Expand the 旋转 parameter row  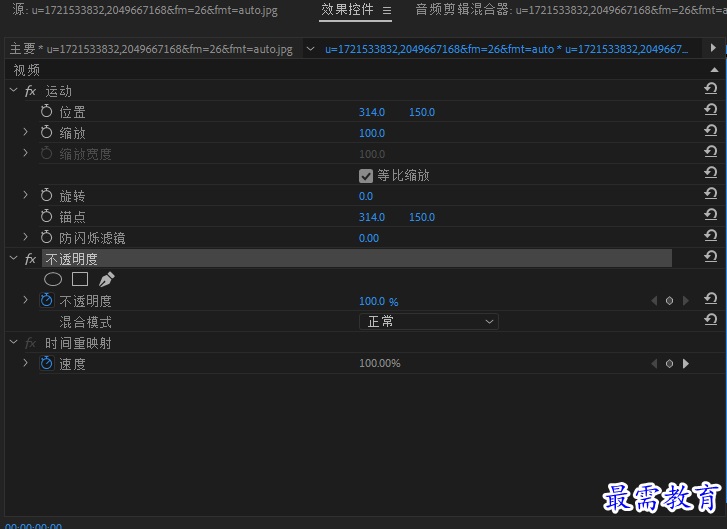(x=26, y=195)
